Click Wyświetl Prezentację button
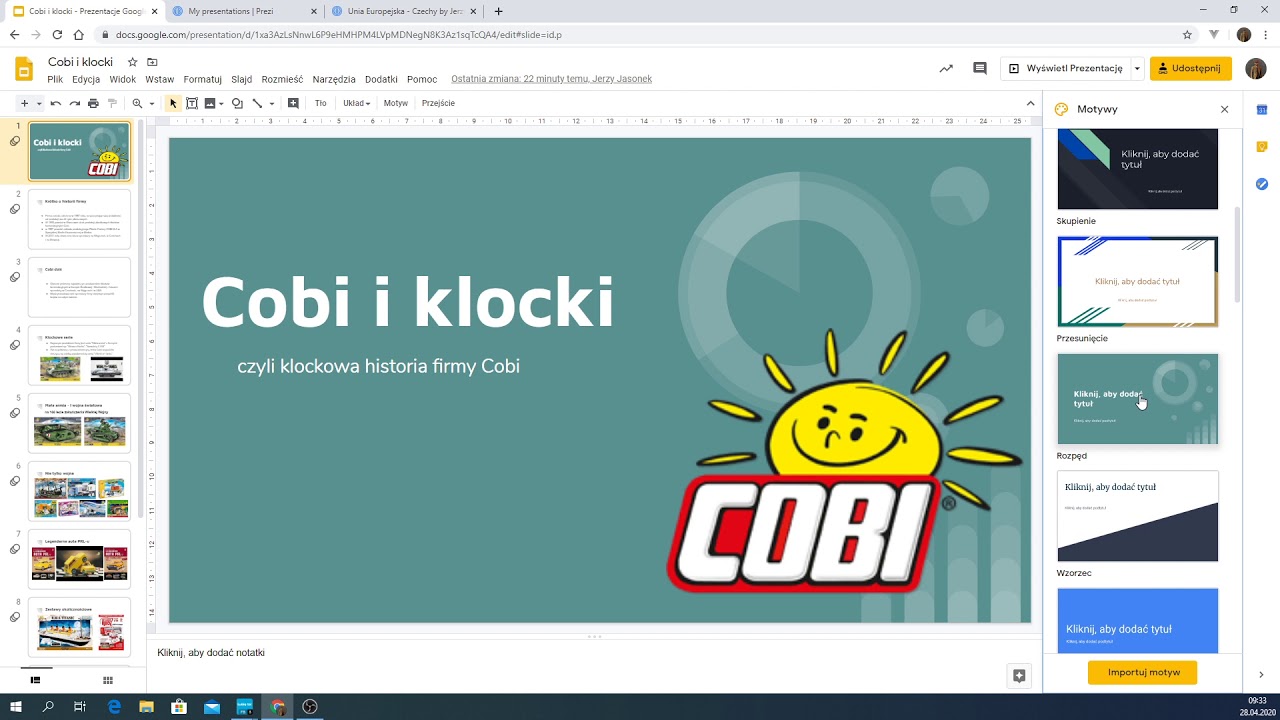1280x720 pixels. pyautogui.click(x=1065, y=68)
